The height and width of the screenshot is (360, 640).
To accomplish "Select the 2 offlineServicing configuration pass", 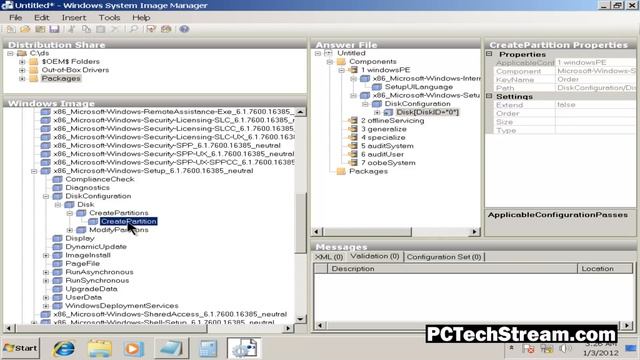I will pos(393,121).
